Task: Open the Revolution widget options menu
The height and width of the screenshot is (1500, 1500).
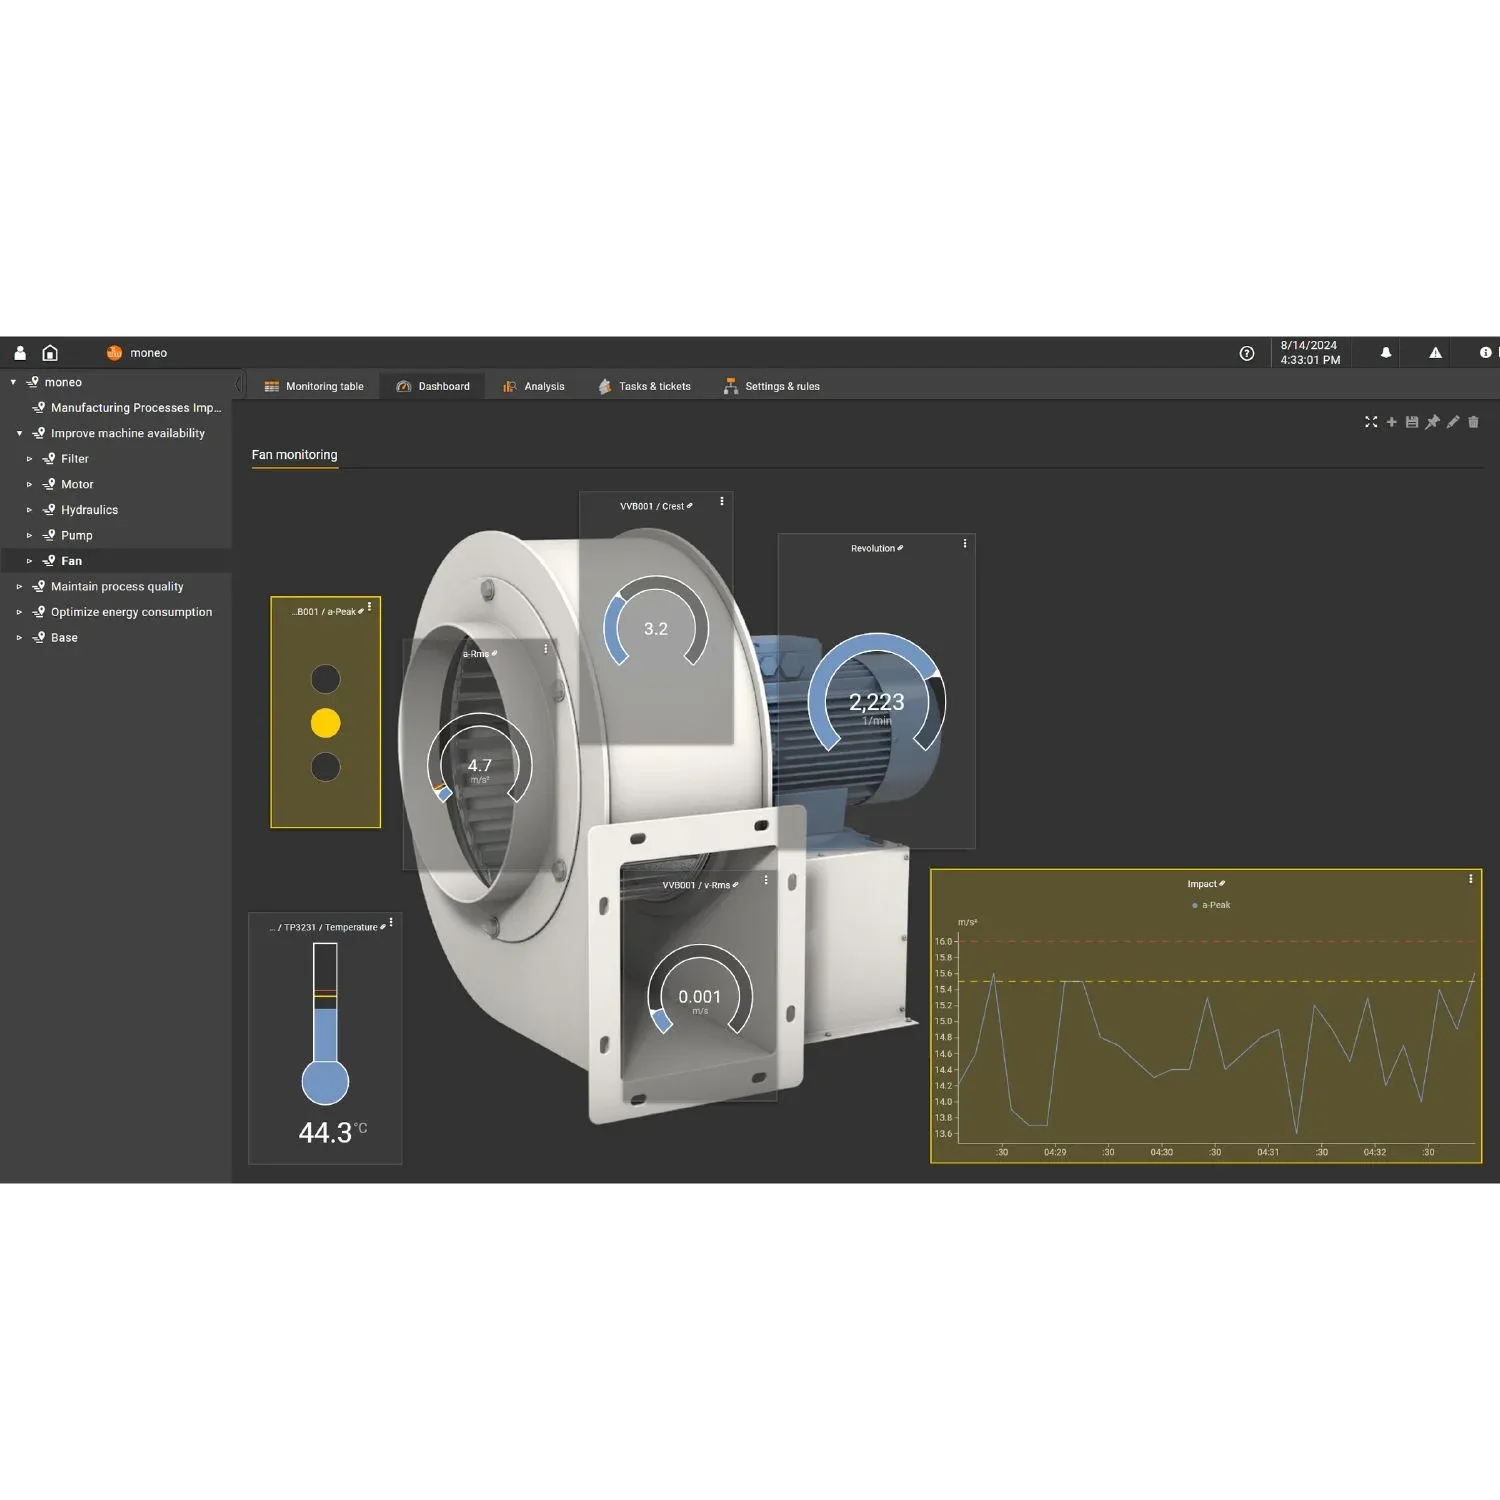Action: (965, 544)
